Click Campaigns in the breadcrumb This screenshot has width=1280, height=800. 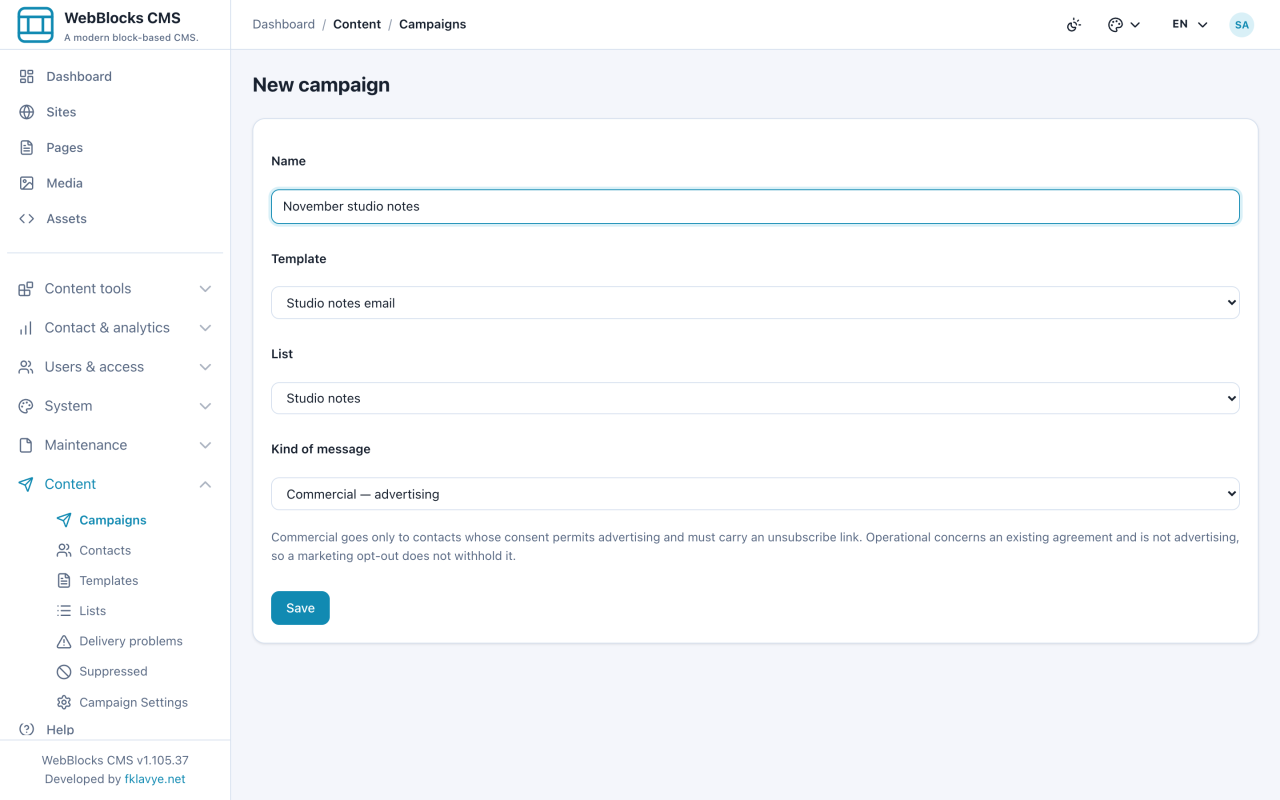tap(432, 24)
